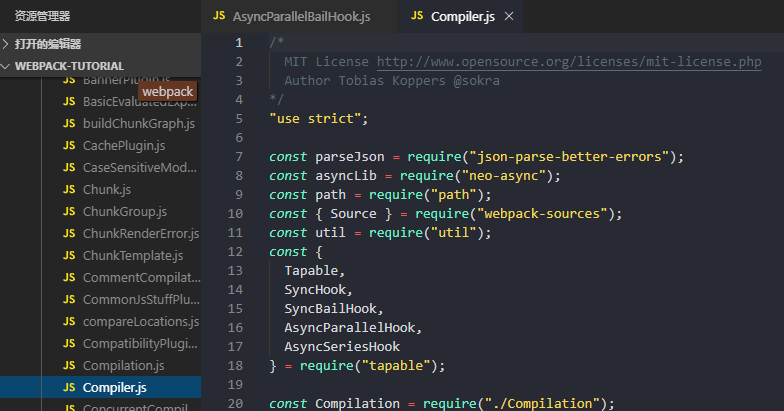The width and height of the screenshot is (784, 411).
Task: Click parseJson identifier on line 7
Action: (350, 157)
